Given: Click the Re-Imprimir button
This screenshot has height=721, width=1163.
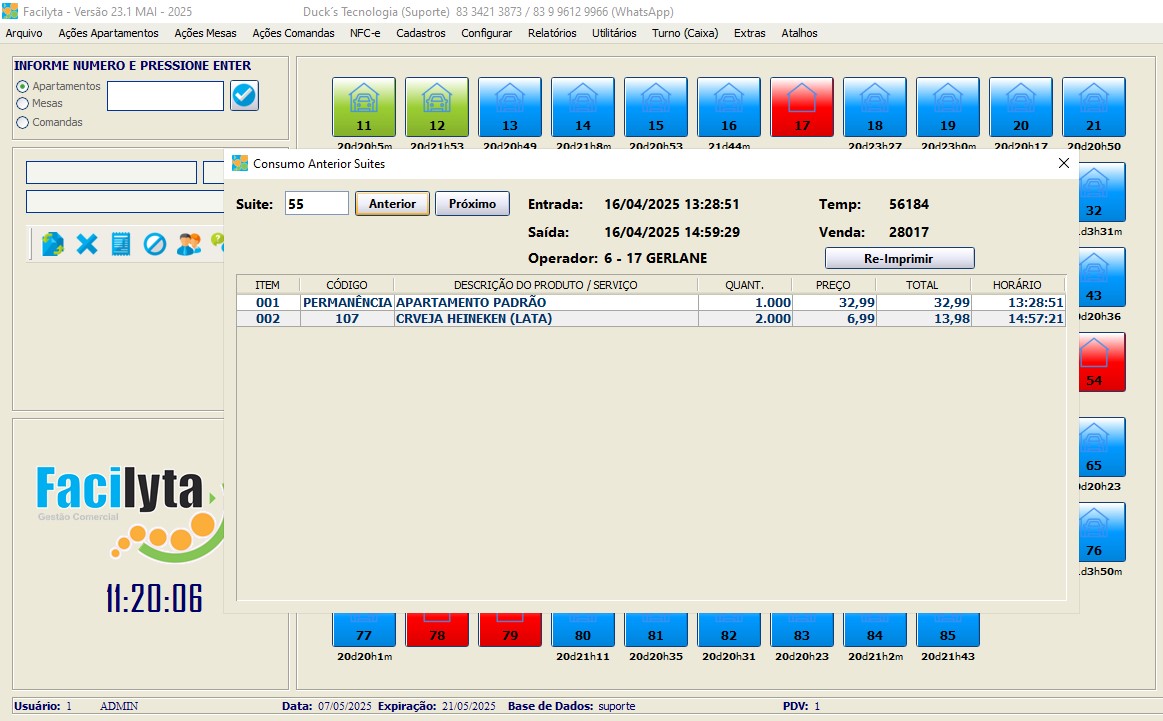Looking at the screenshot, I should 899,258.
